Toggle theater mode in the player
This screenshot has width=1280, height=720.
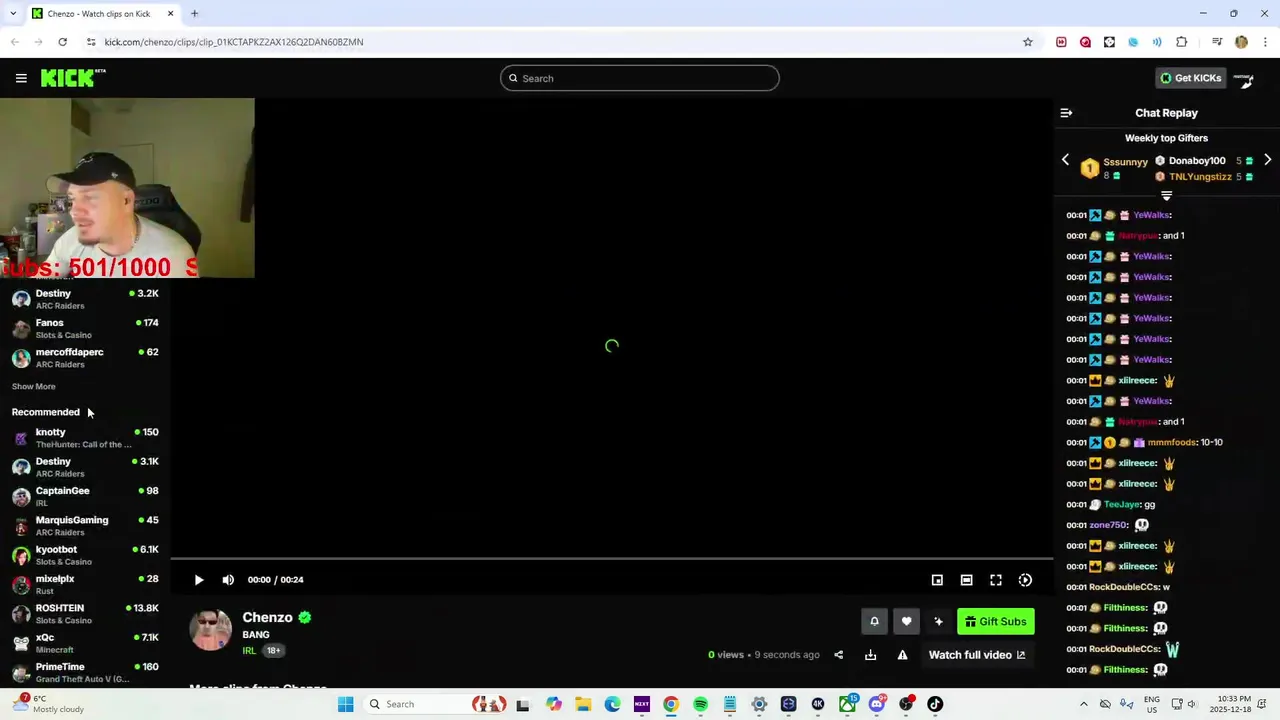966,580
